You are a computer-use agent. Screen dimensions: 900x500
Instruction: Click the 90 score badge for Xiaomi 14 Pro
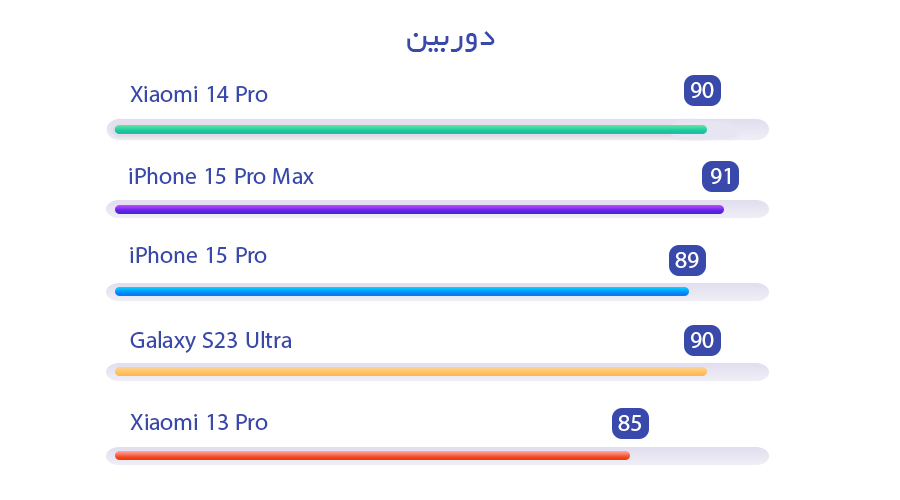[x=702, y=91]
